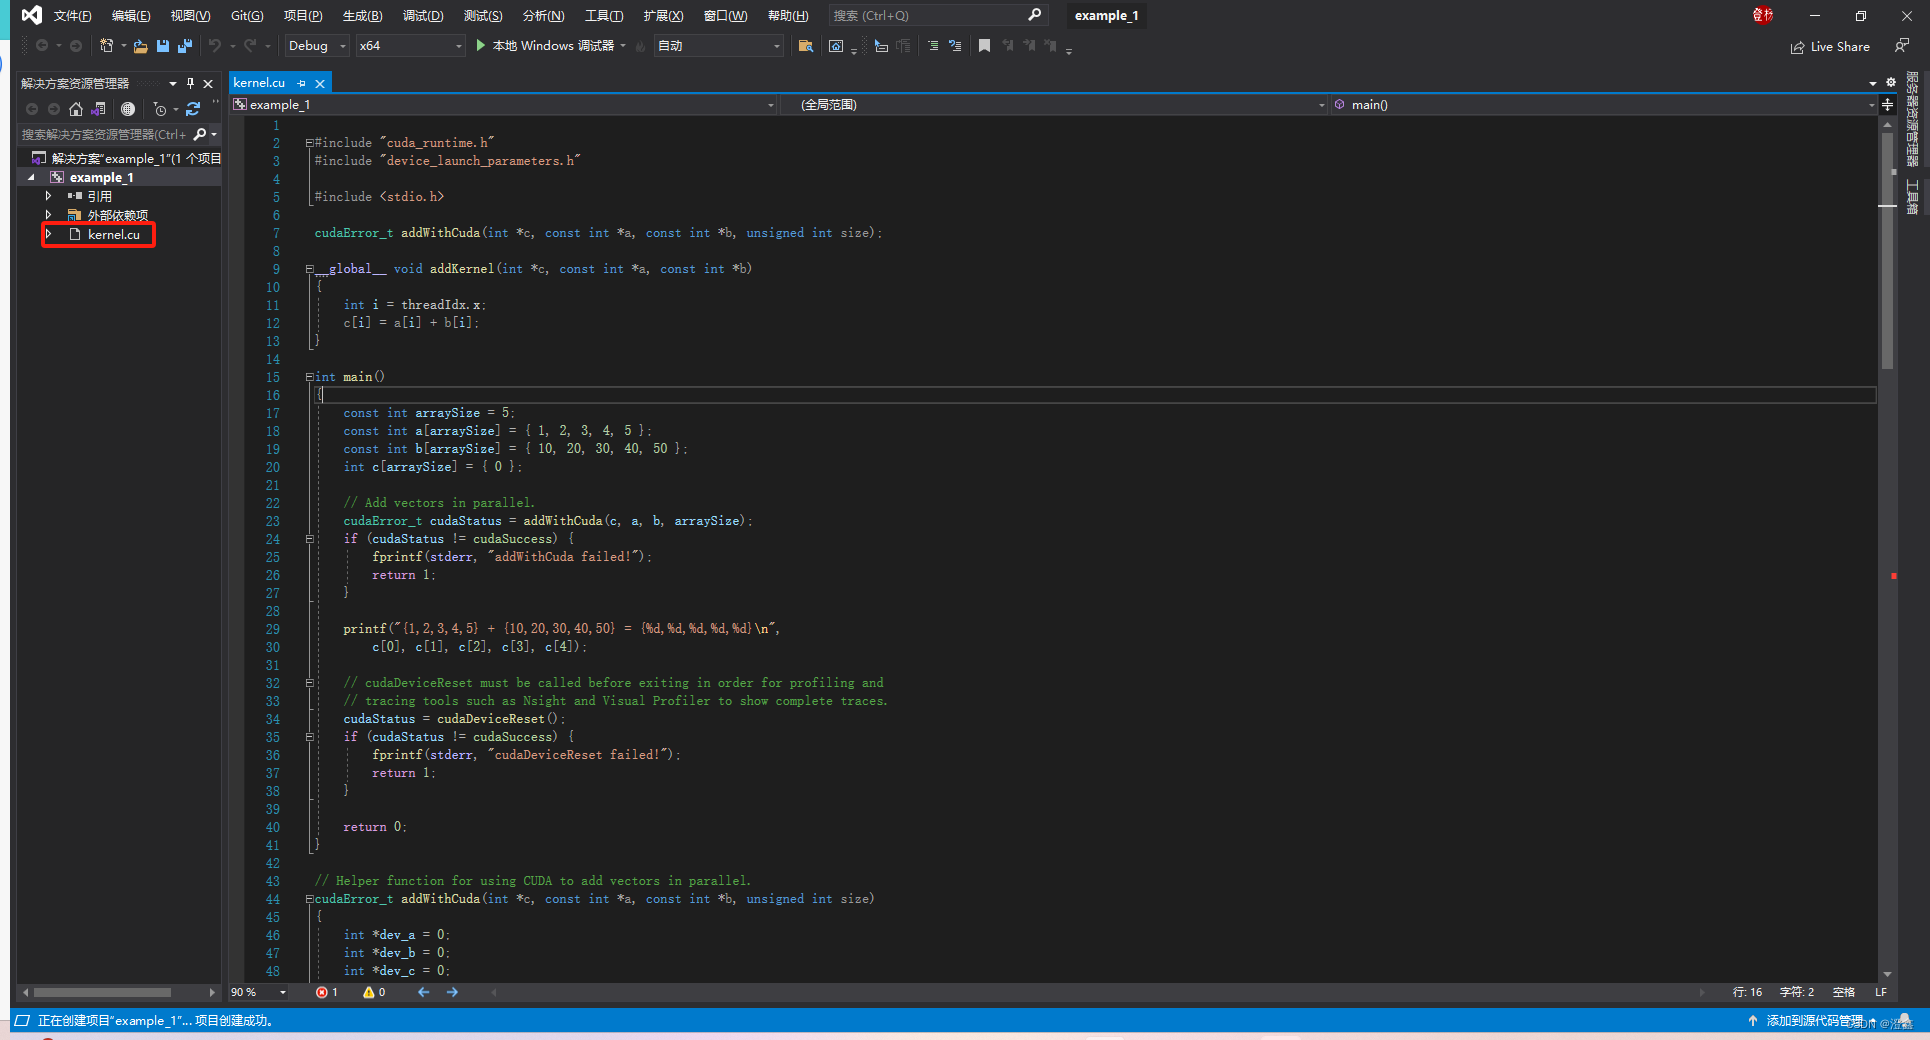Toggle a bookmark on the current line

point(984,46)
